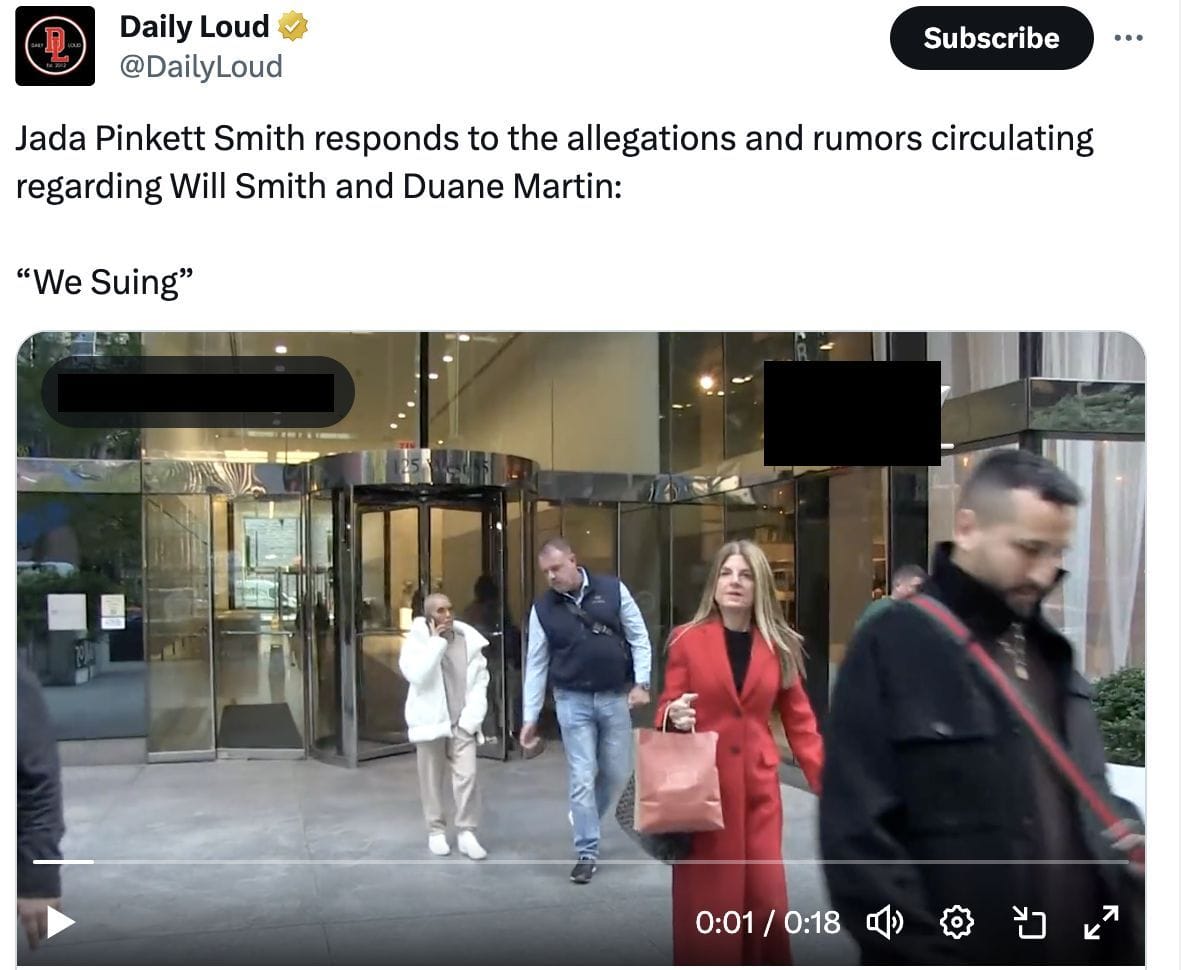Play the video

[60, 922]
